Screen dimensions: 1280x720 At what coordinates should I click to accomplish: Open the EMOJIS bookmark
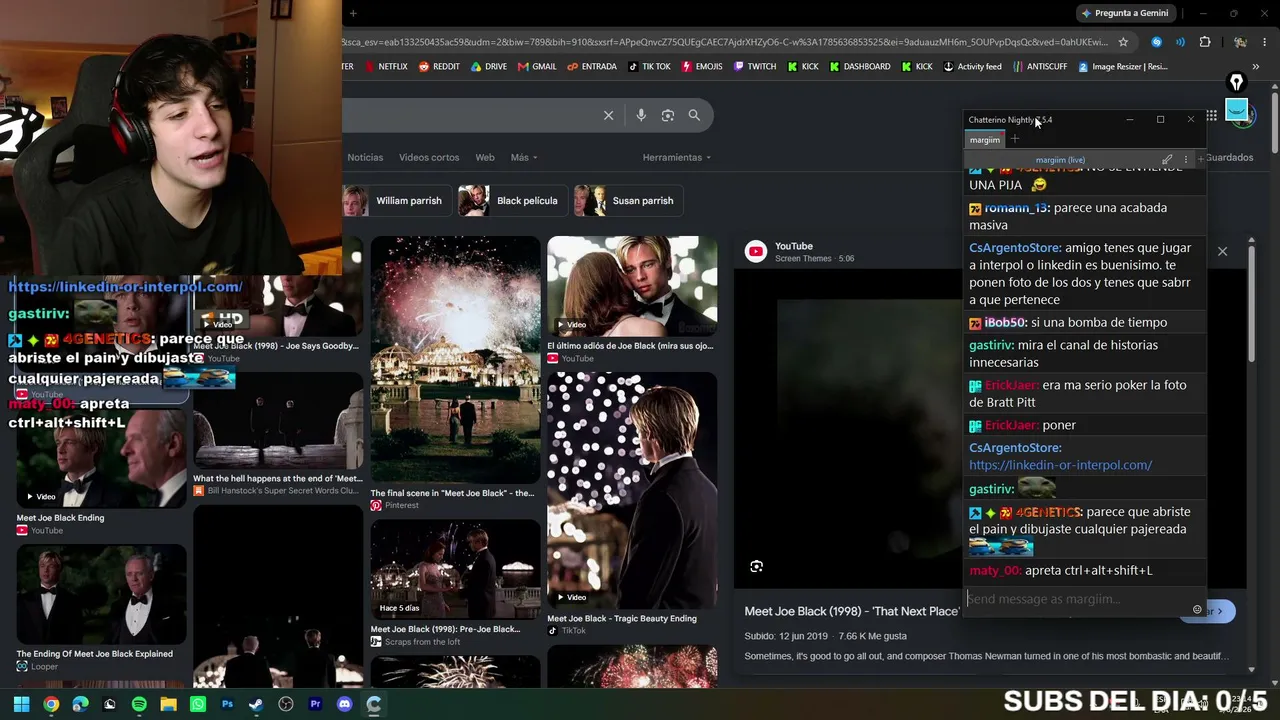tap(701, 67)
